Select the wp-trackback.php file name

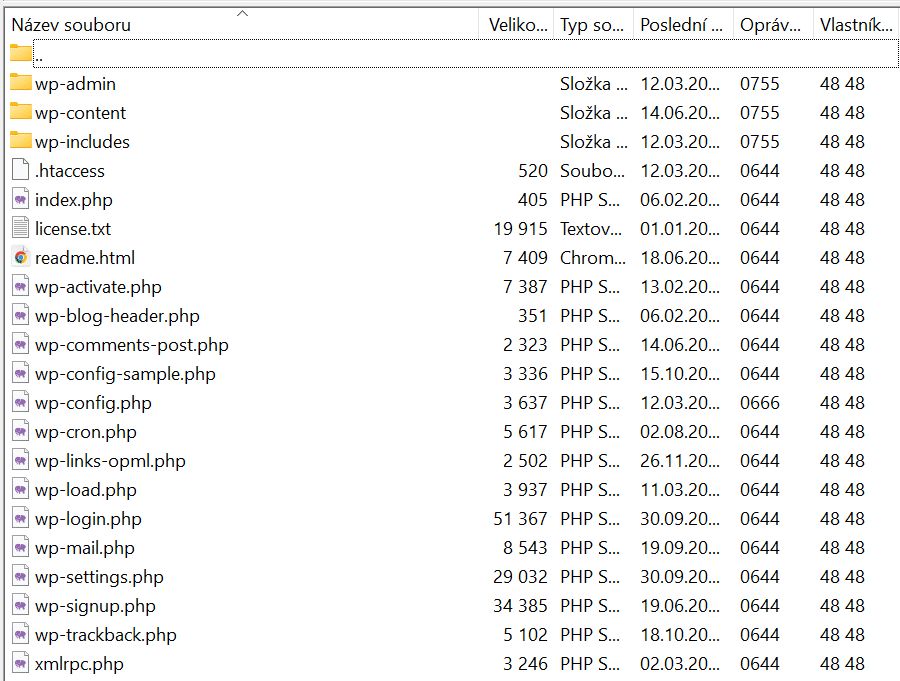[106, 635]
